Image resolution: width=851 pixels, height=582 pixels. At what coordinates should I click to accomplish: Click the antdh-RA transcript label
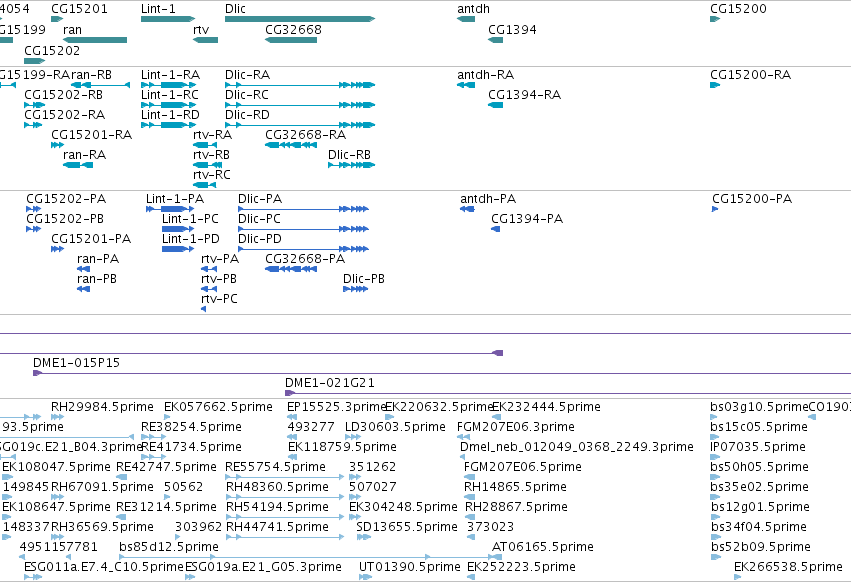(x=485, y=74)
